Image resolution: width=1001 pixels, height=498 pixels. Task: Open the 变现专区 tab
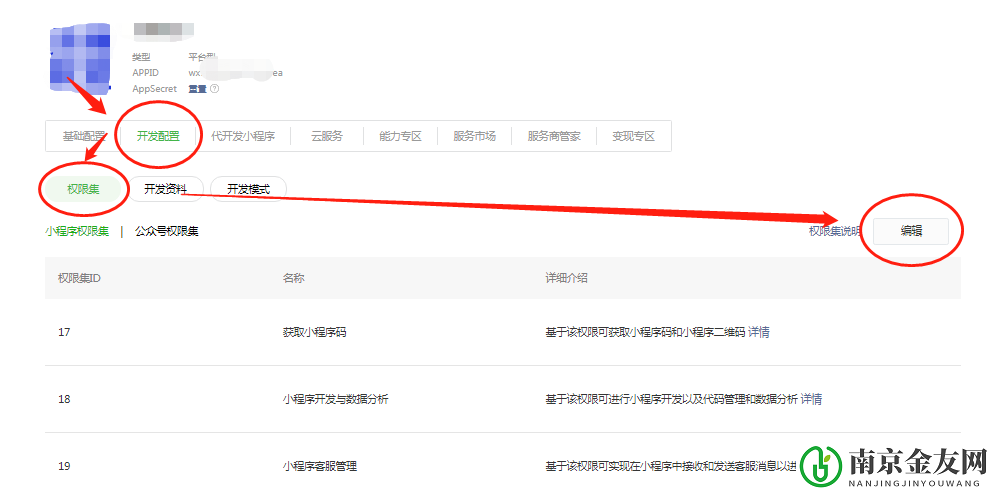coord(633,136)
